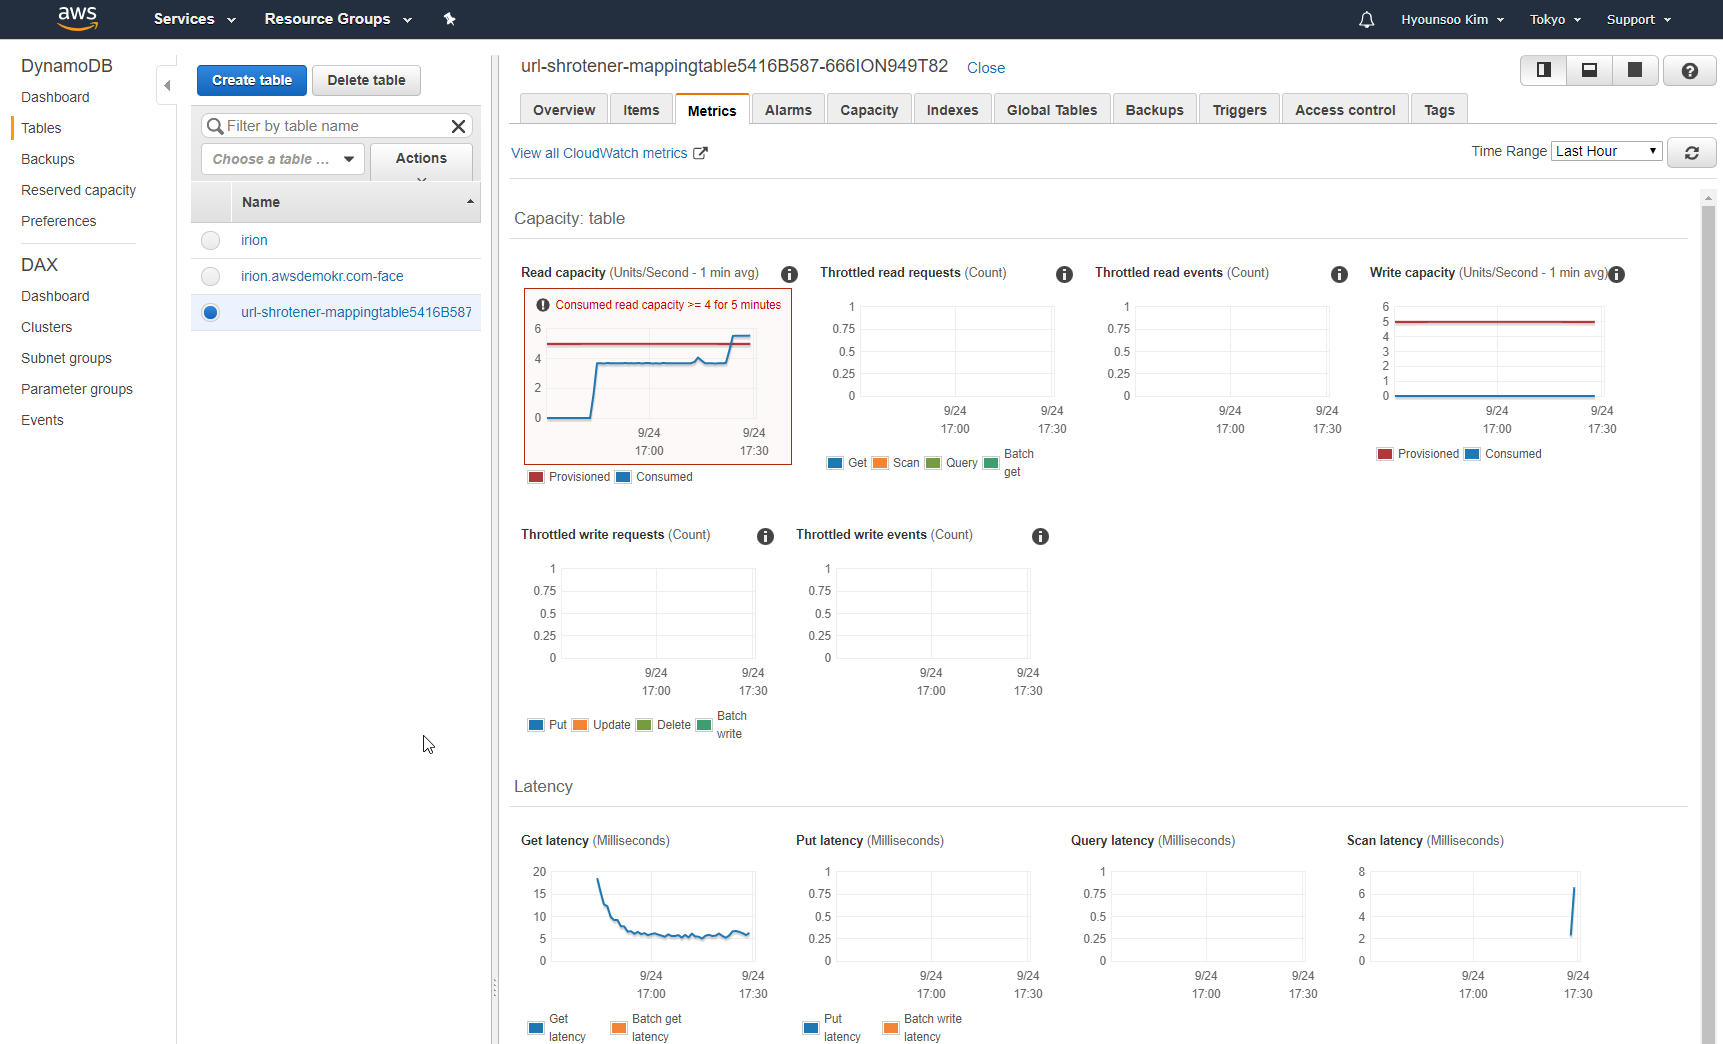The image size is (1723, 1044).
Task: Open the Triggers tab
Action: 1239,110
